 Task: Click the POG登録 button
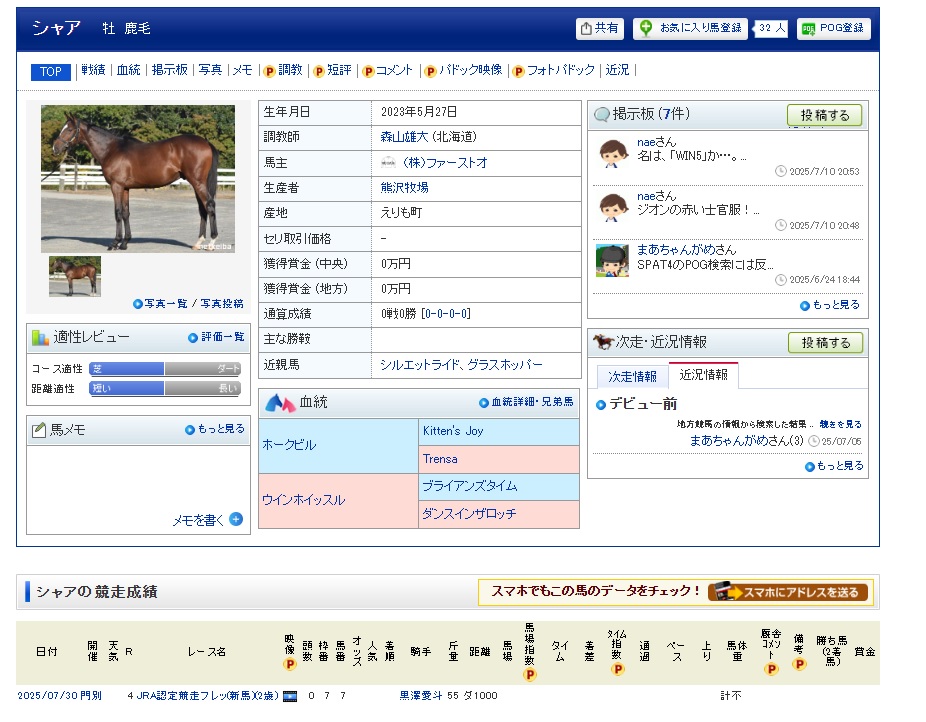833,28
